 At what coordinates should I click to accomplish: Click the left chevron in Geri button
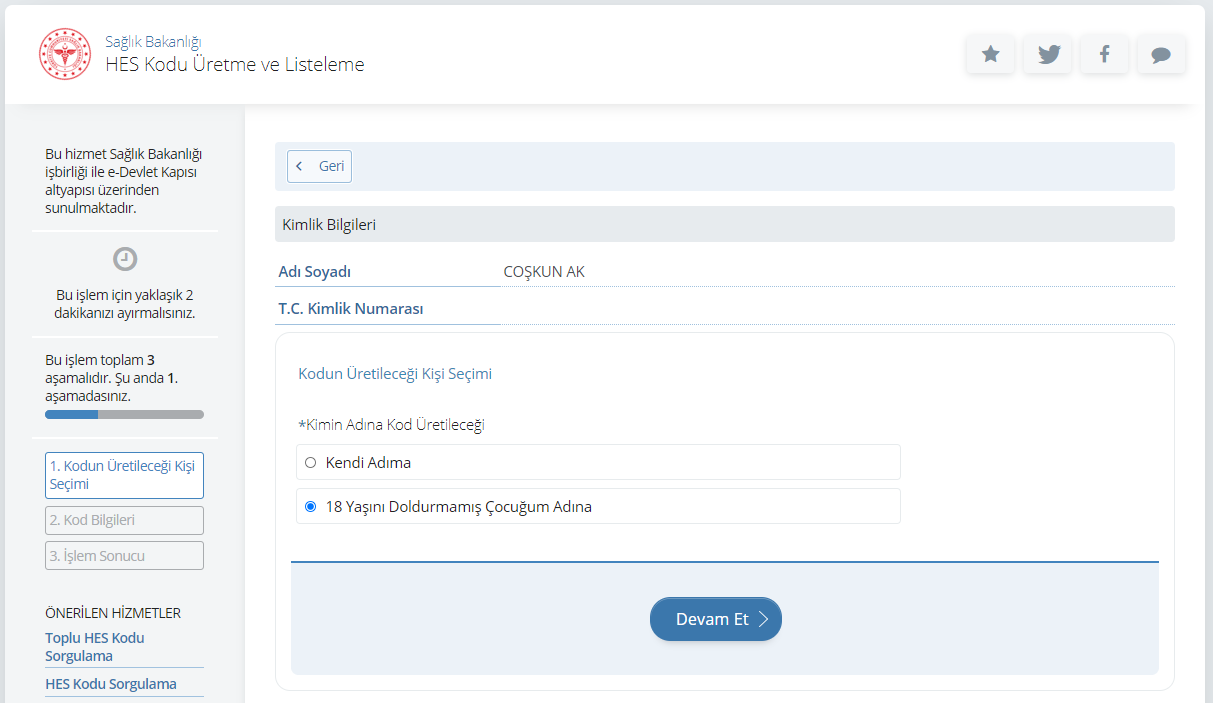click(x=299, y=166)
